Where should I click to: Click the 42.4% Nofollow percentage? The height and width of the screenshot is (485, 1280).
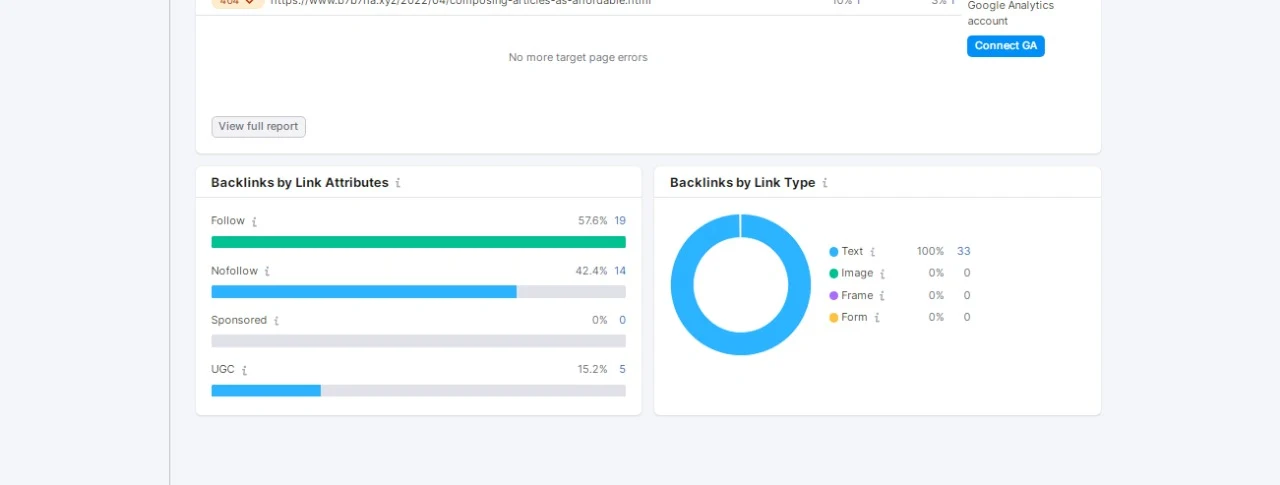point(591,271)
